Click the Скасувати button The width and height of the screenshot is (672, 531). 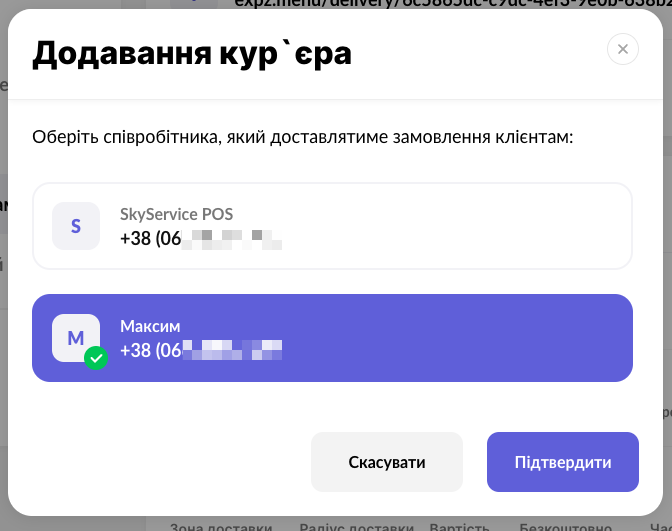point(386,462)
